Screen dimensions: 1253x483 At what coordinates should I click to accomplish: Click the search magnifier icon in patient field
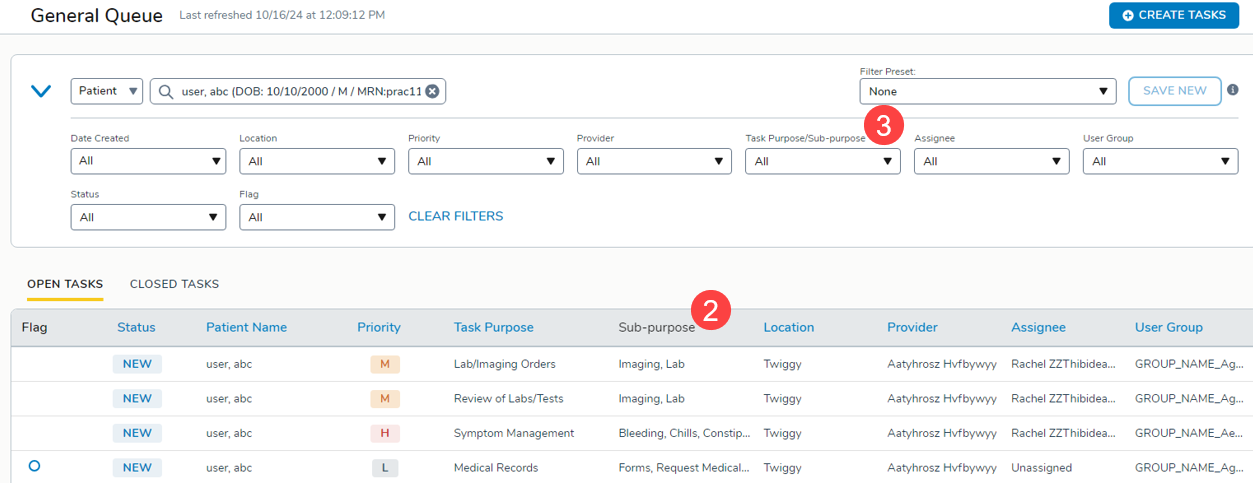coord(166,91)
